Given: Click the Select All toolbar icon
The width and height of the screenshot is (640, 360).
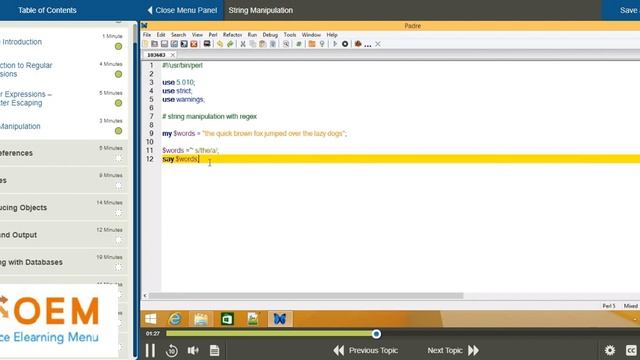Looking at the screenshot, I should tap(273, 44).
